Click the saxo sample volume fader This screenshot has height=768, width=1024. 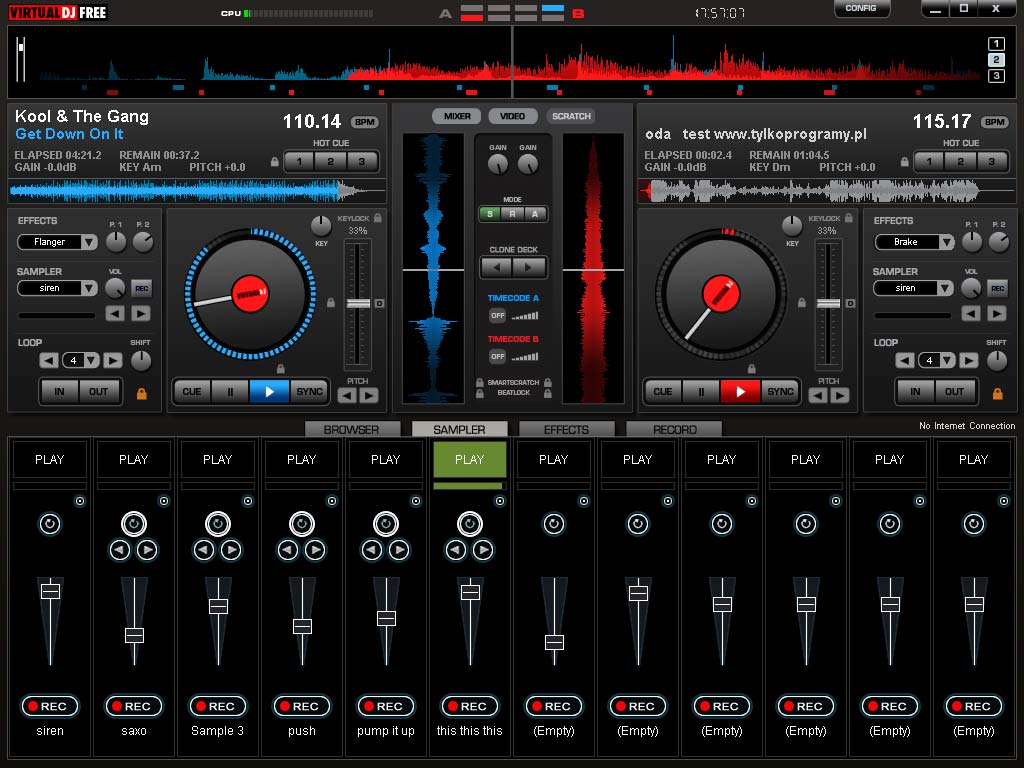pyautogui.click(x=135, y=635)
